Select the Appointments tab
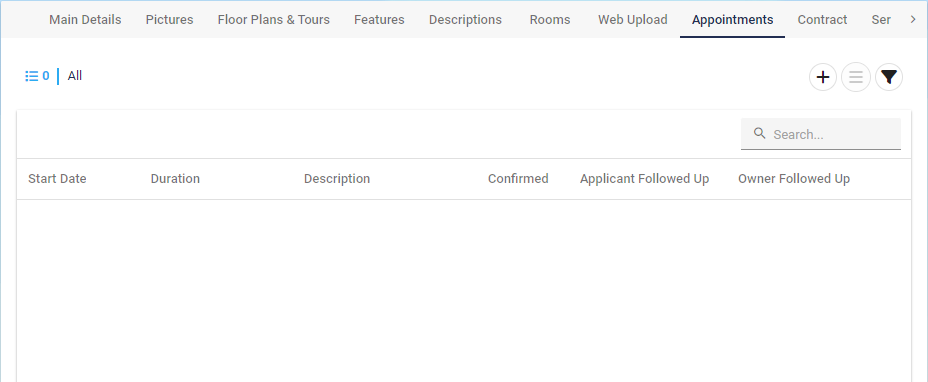Screen dimensions: 928x382 click(x=733, y=20)
